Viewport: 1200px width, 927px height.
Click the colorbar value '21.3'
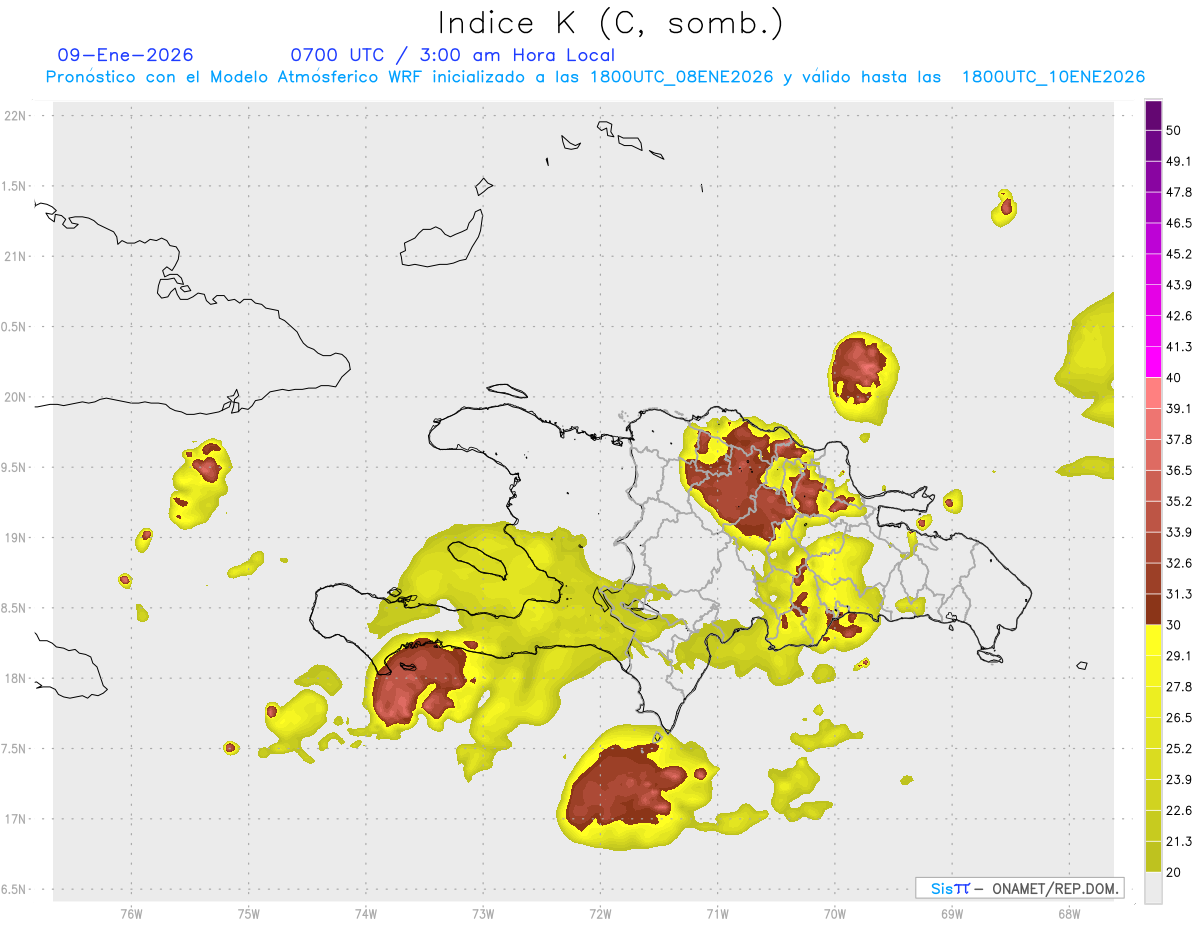(1179, 842)
